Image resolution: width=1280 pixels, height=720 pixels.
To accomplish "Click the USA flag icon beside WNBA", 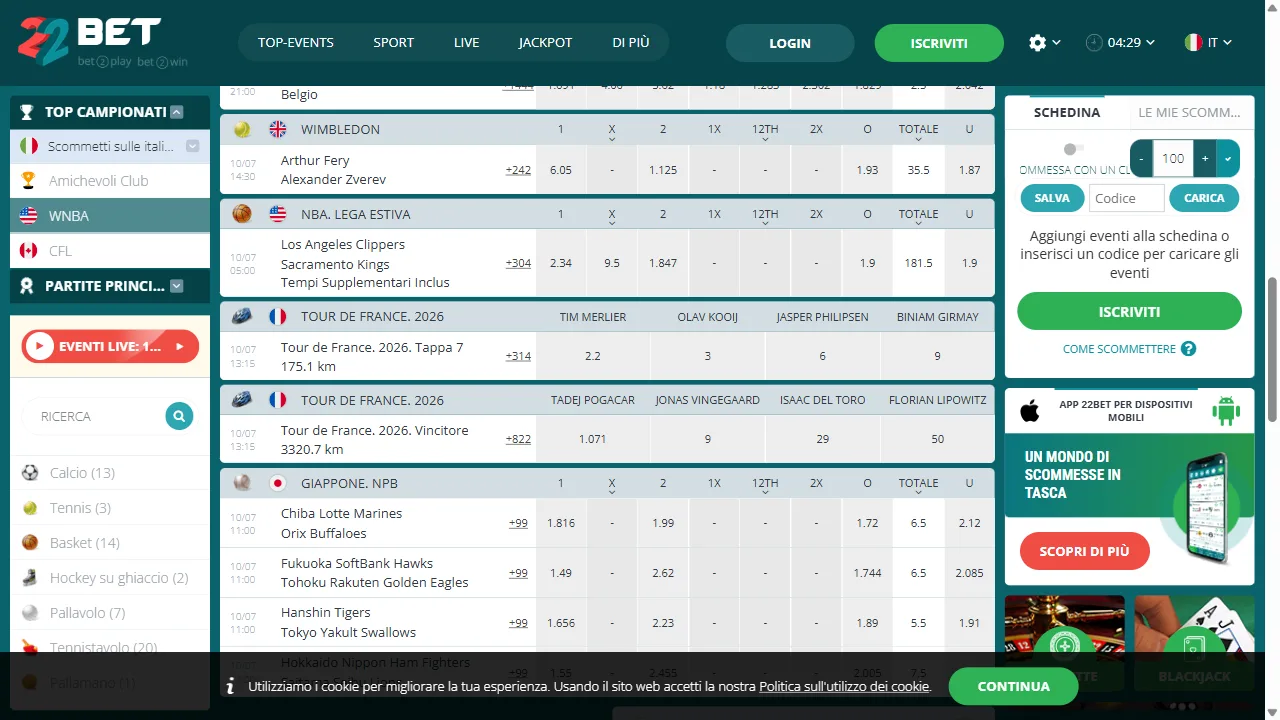I will [x=29, y=215].
